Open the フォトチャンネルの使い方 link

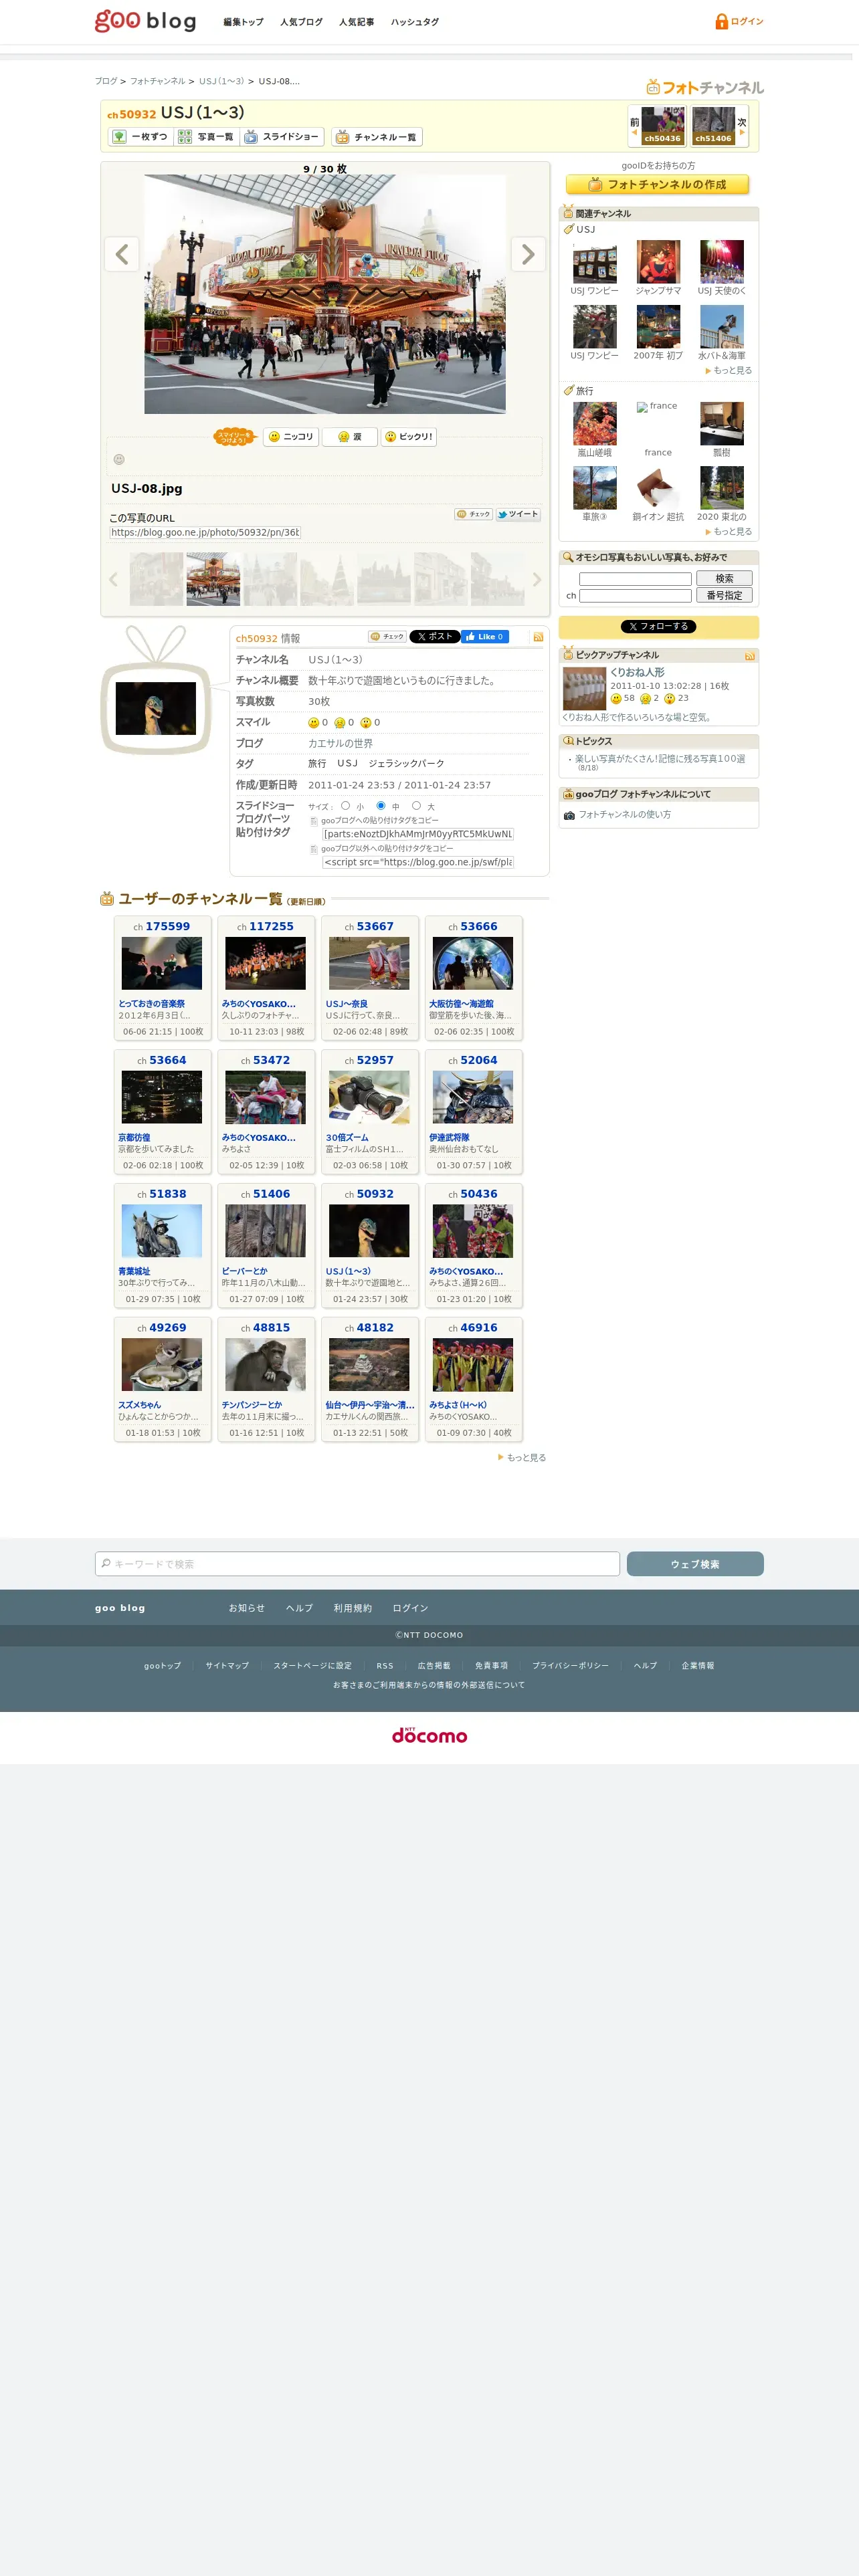pyautogui.click(x=625, y=815)
